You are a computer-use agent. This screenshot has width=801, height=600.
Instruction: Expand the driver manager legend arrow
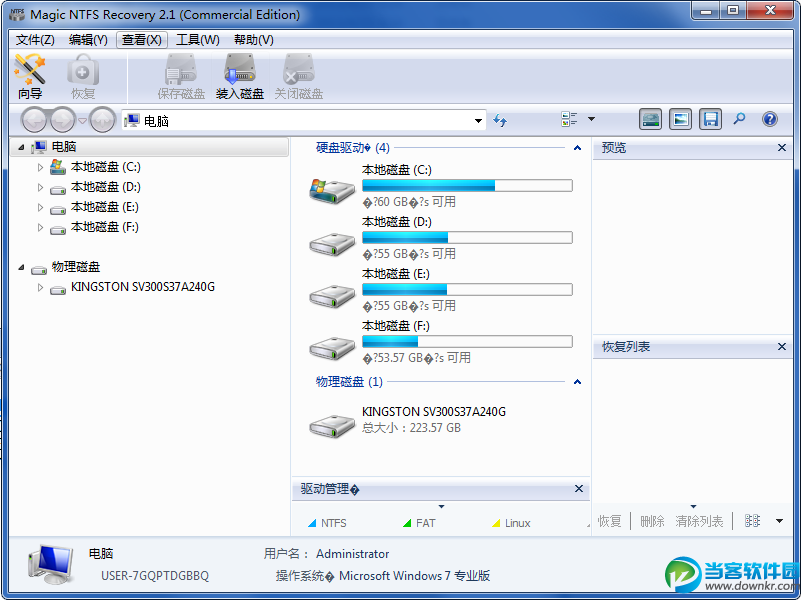[x=441, y=507]
